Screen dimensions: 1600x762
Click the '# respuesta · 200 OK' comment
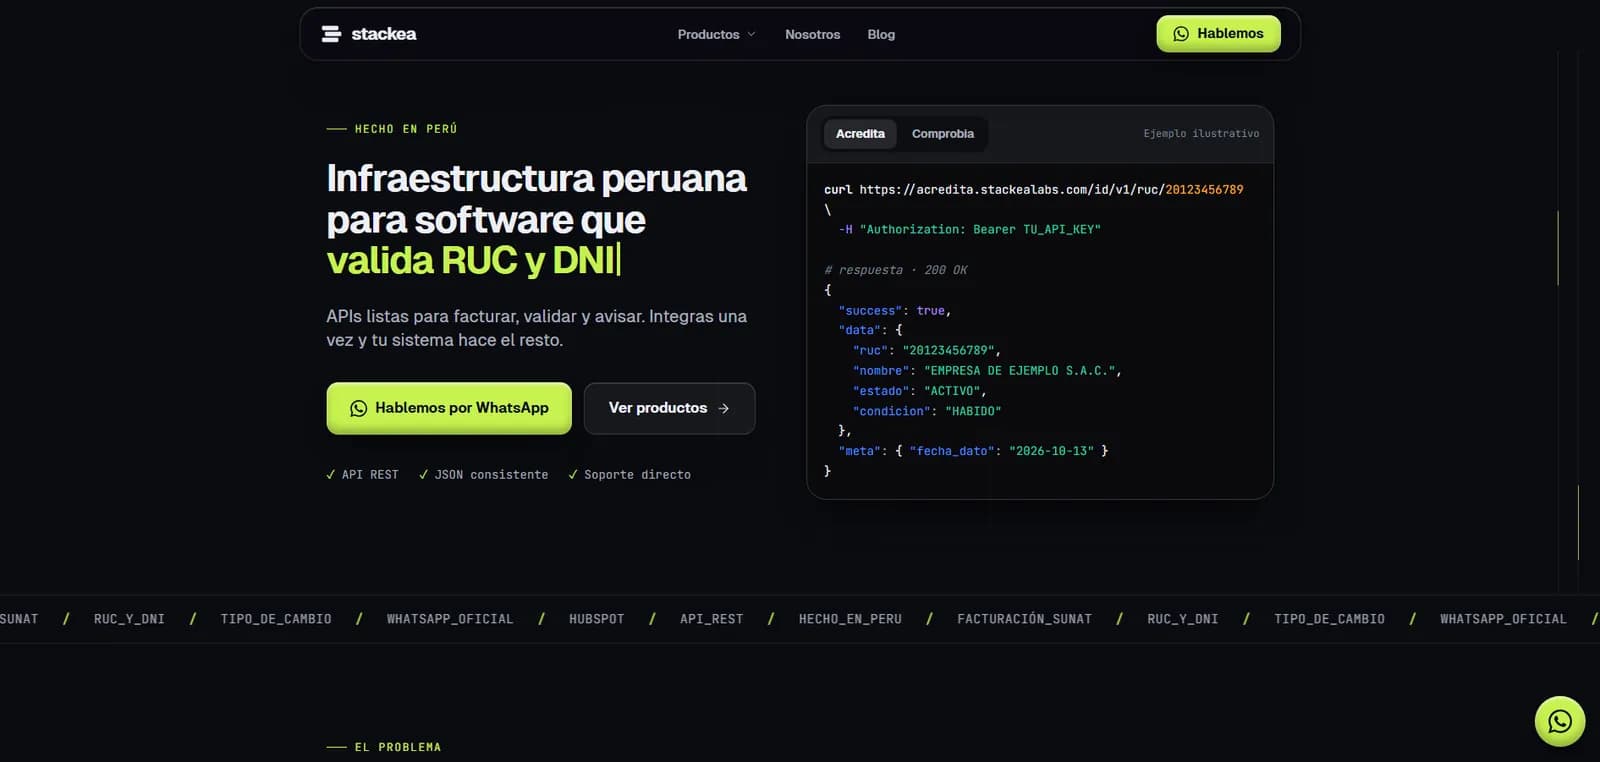[x=895, y=270]
